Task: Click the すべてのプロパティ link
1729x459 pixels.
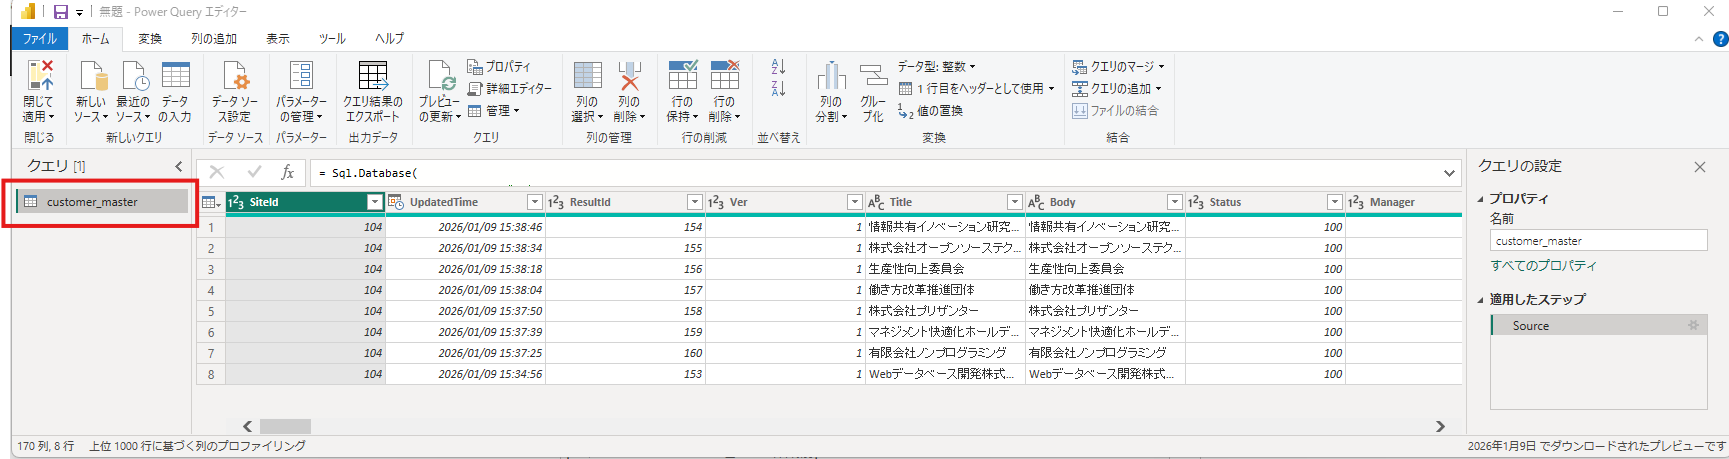Action: click(x=1543, y=266)
